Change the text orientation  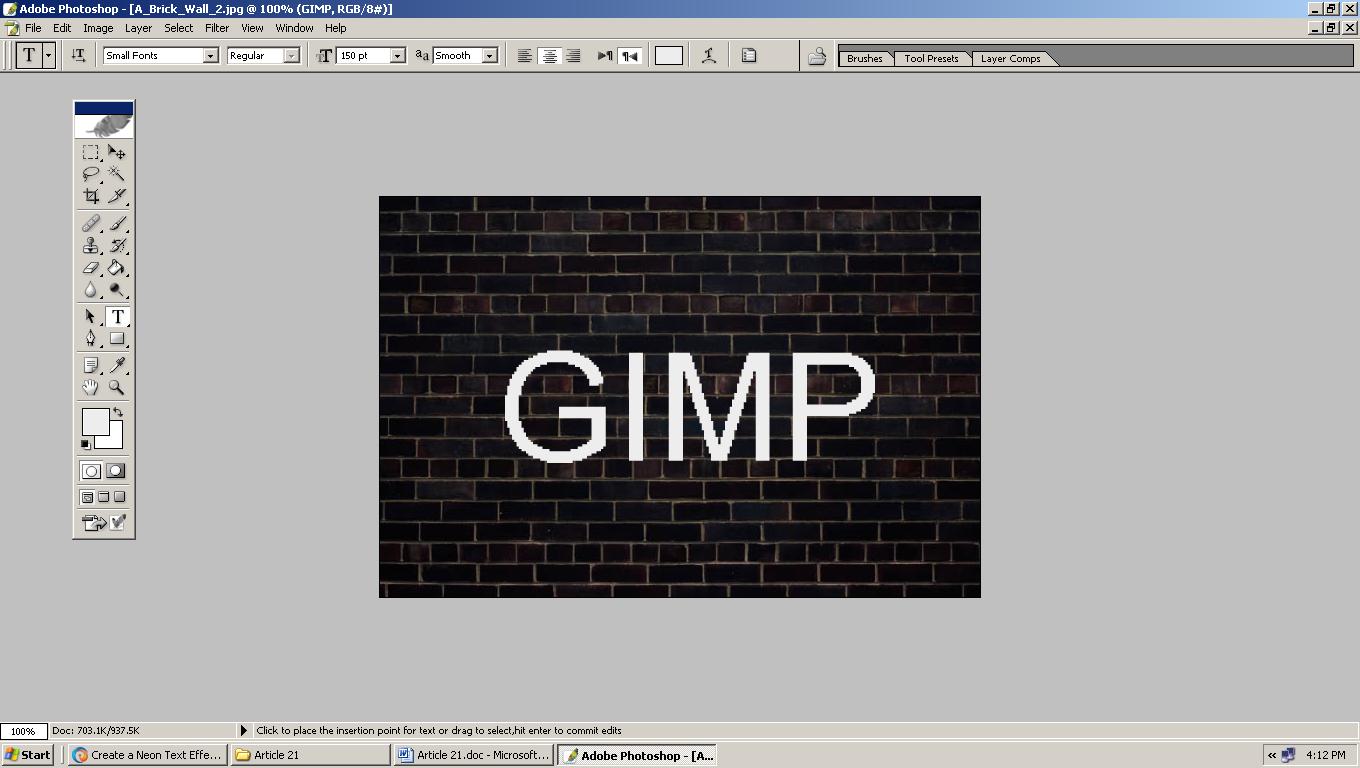78,56
